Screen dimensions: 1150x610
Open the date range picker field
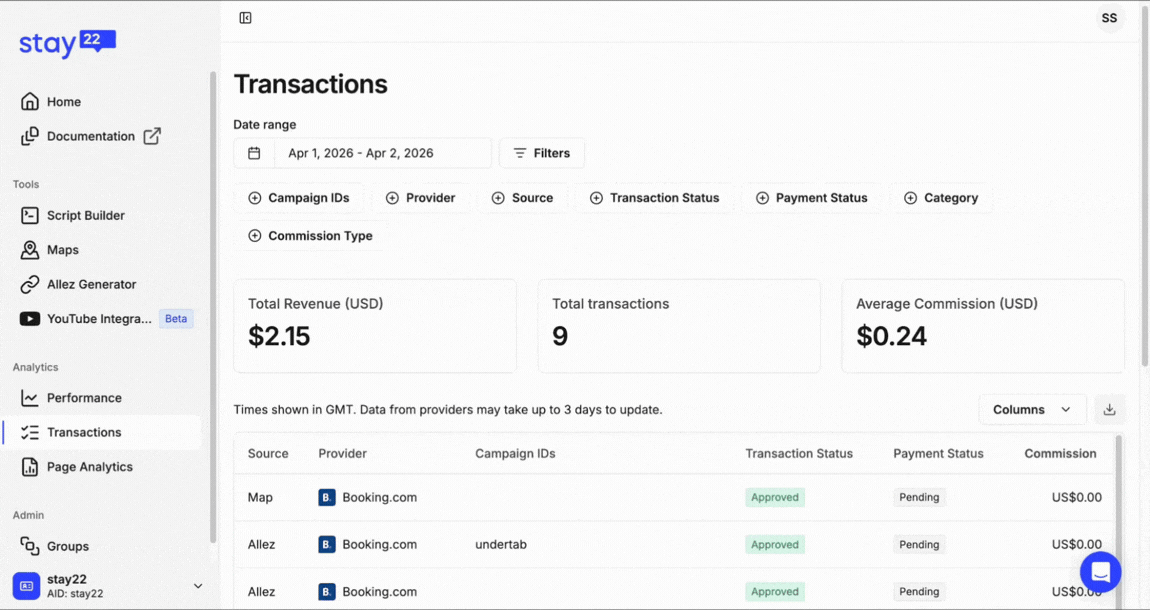[x=382, y=153]
